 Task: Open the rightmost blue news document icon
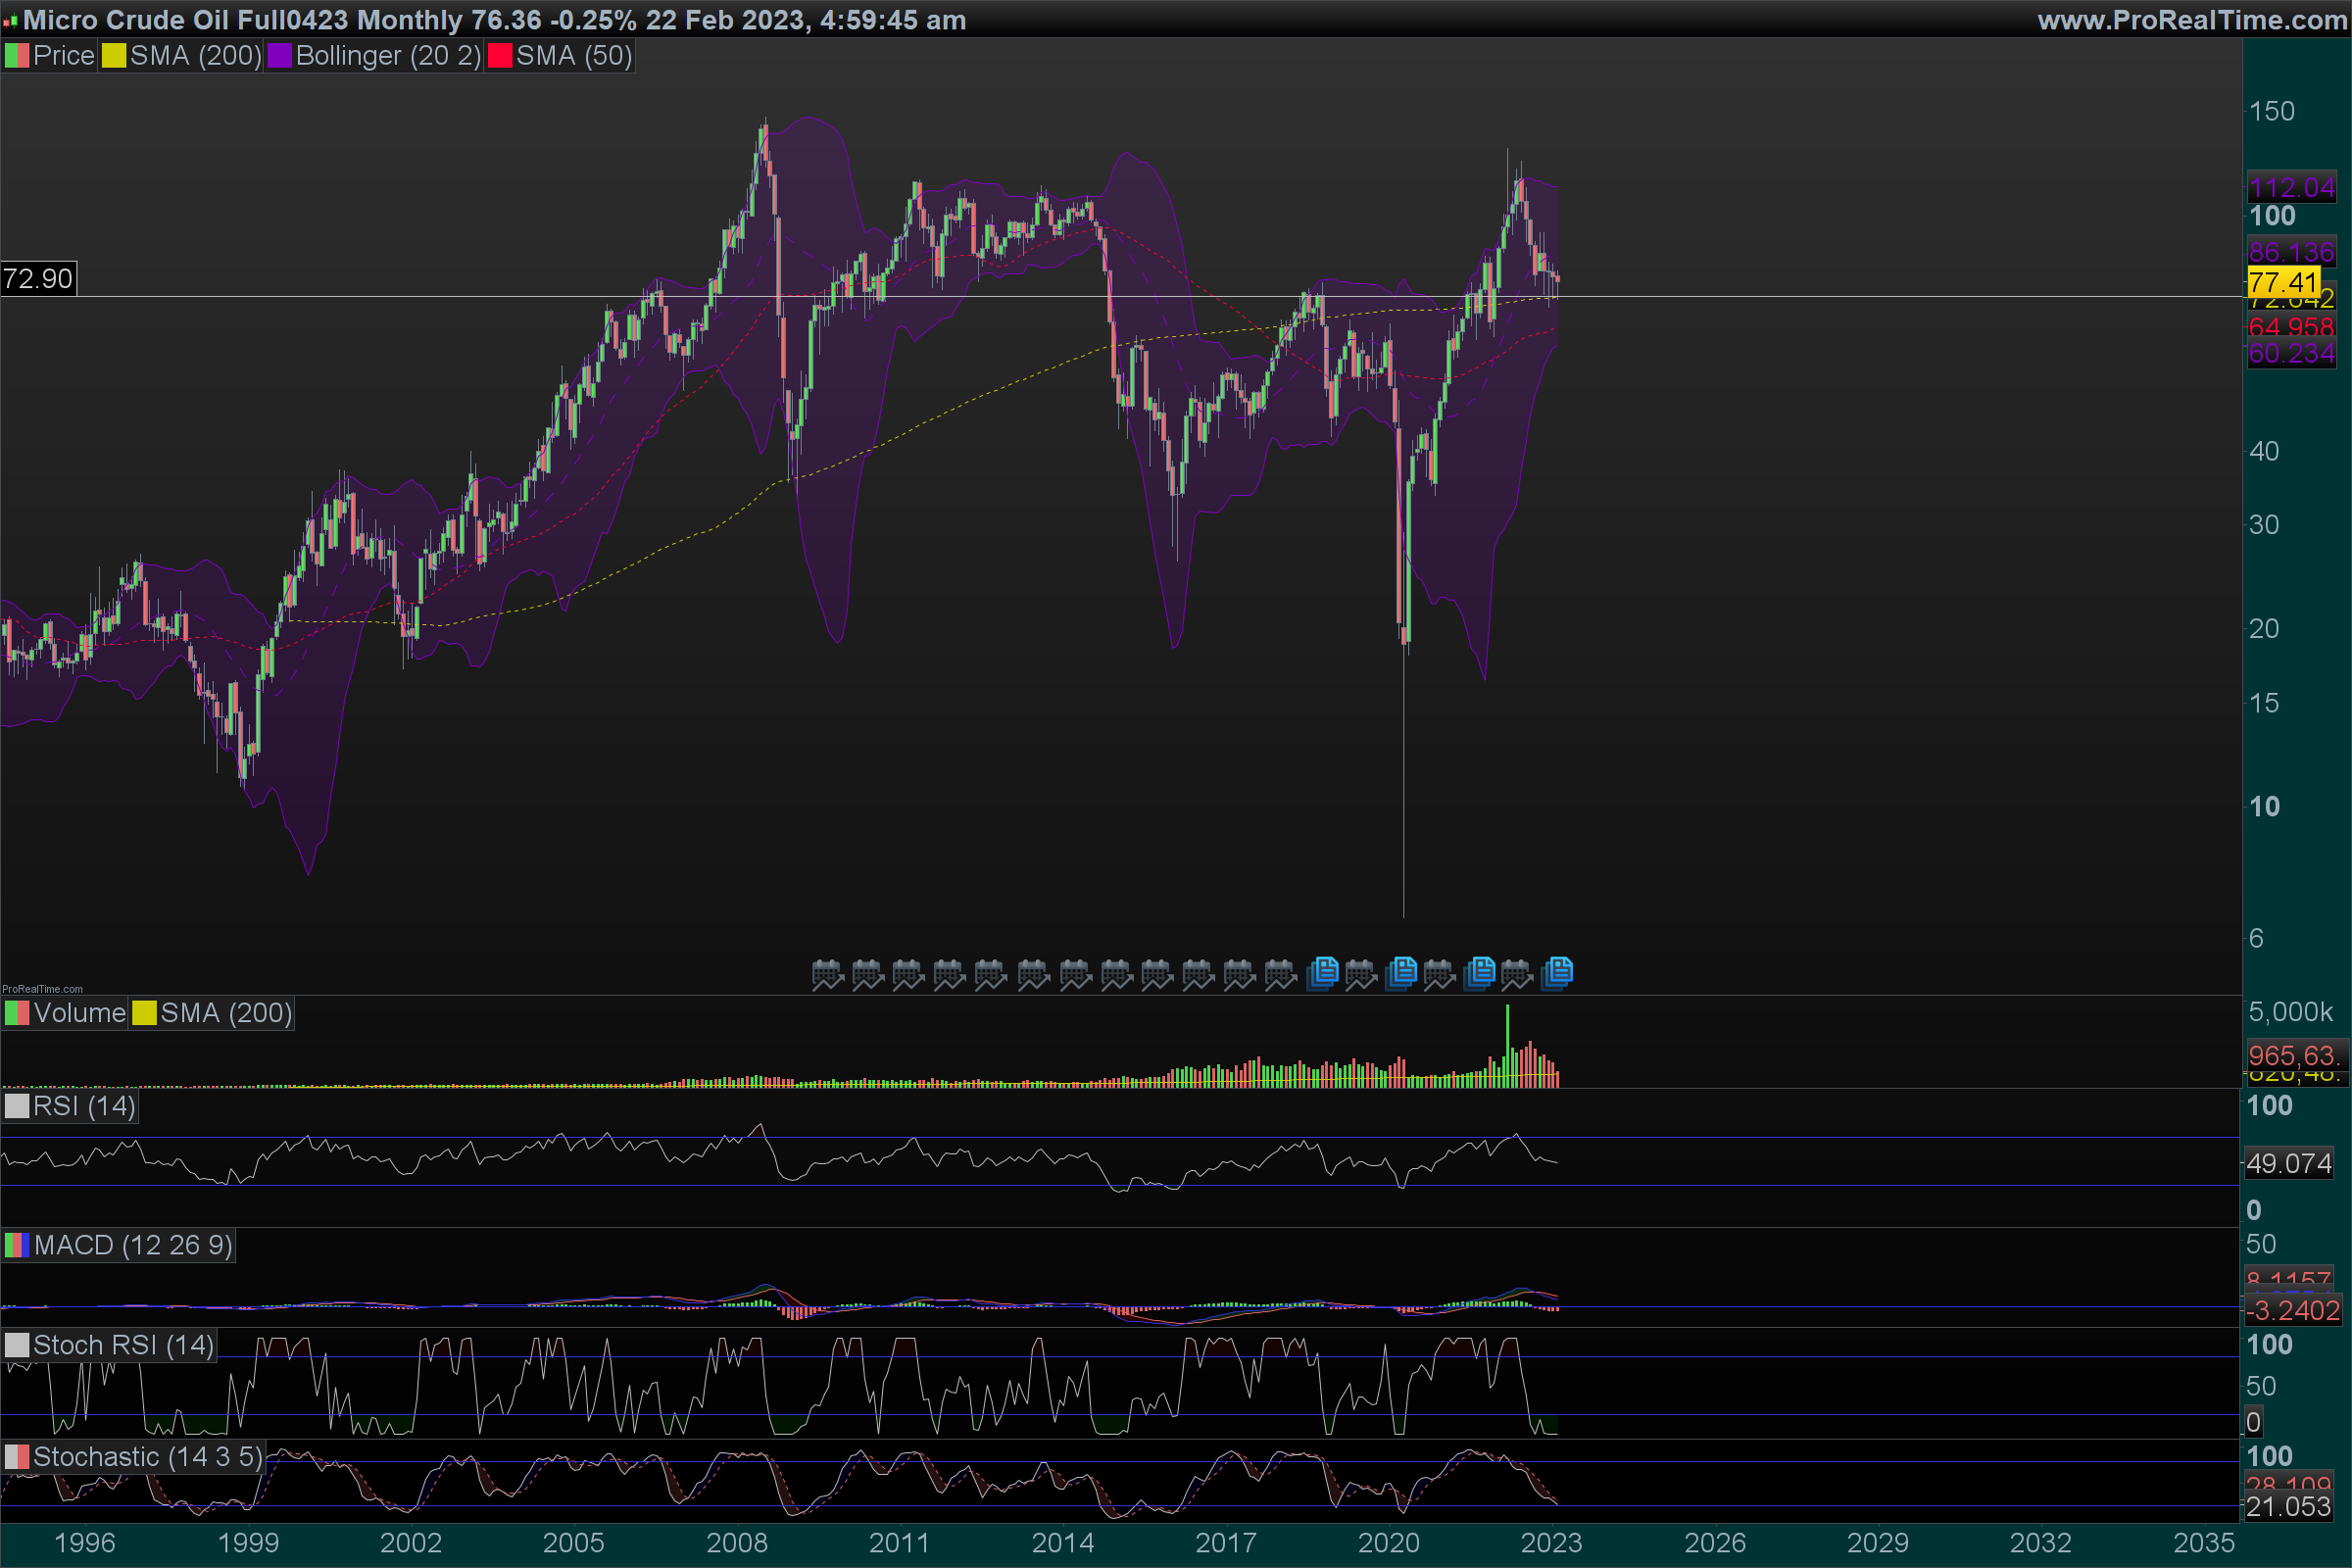(1558, 972)
